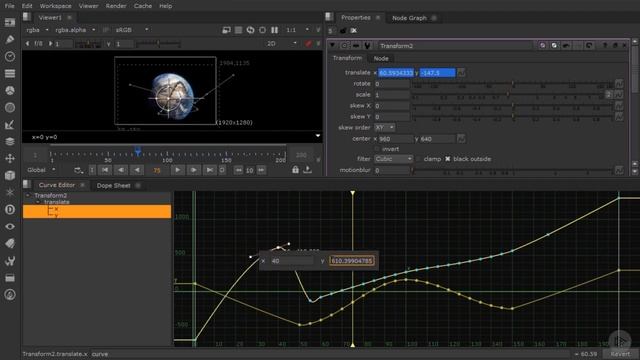640x360 pixels.
Task: Play forward in the viewer
Action: [178, 170]
